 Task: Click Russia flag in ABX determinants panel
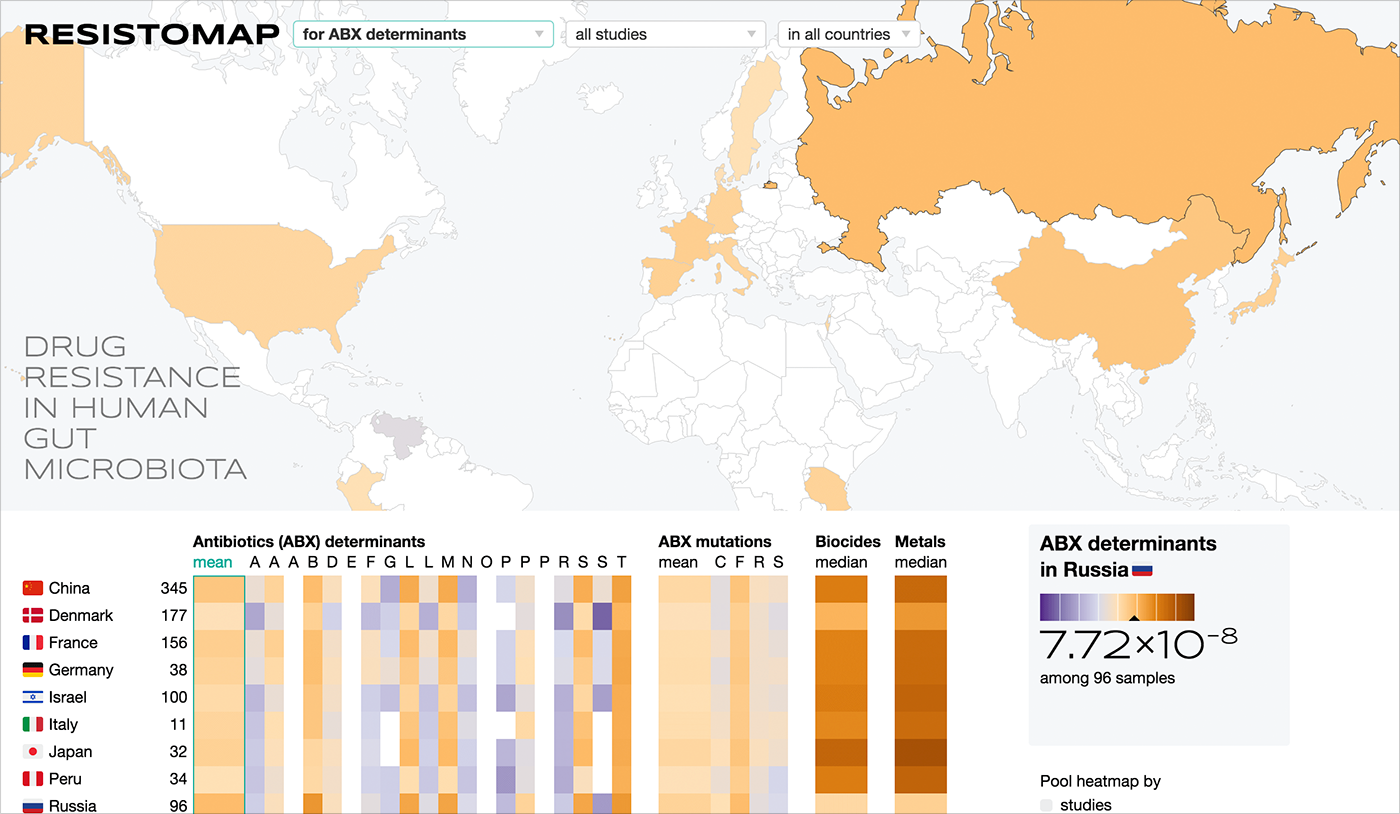coord(1142,571)
